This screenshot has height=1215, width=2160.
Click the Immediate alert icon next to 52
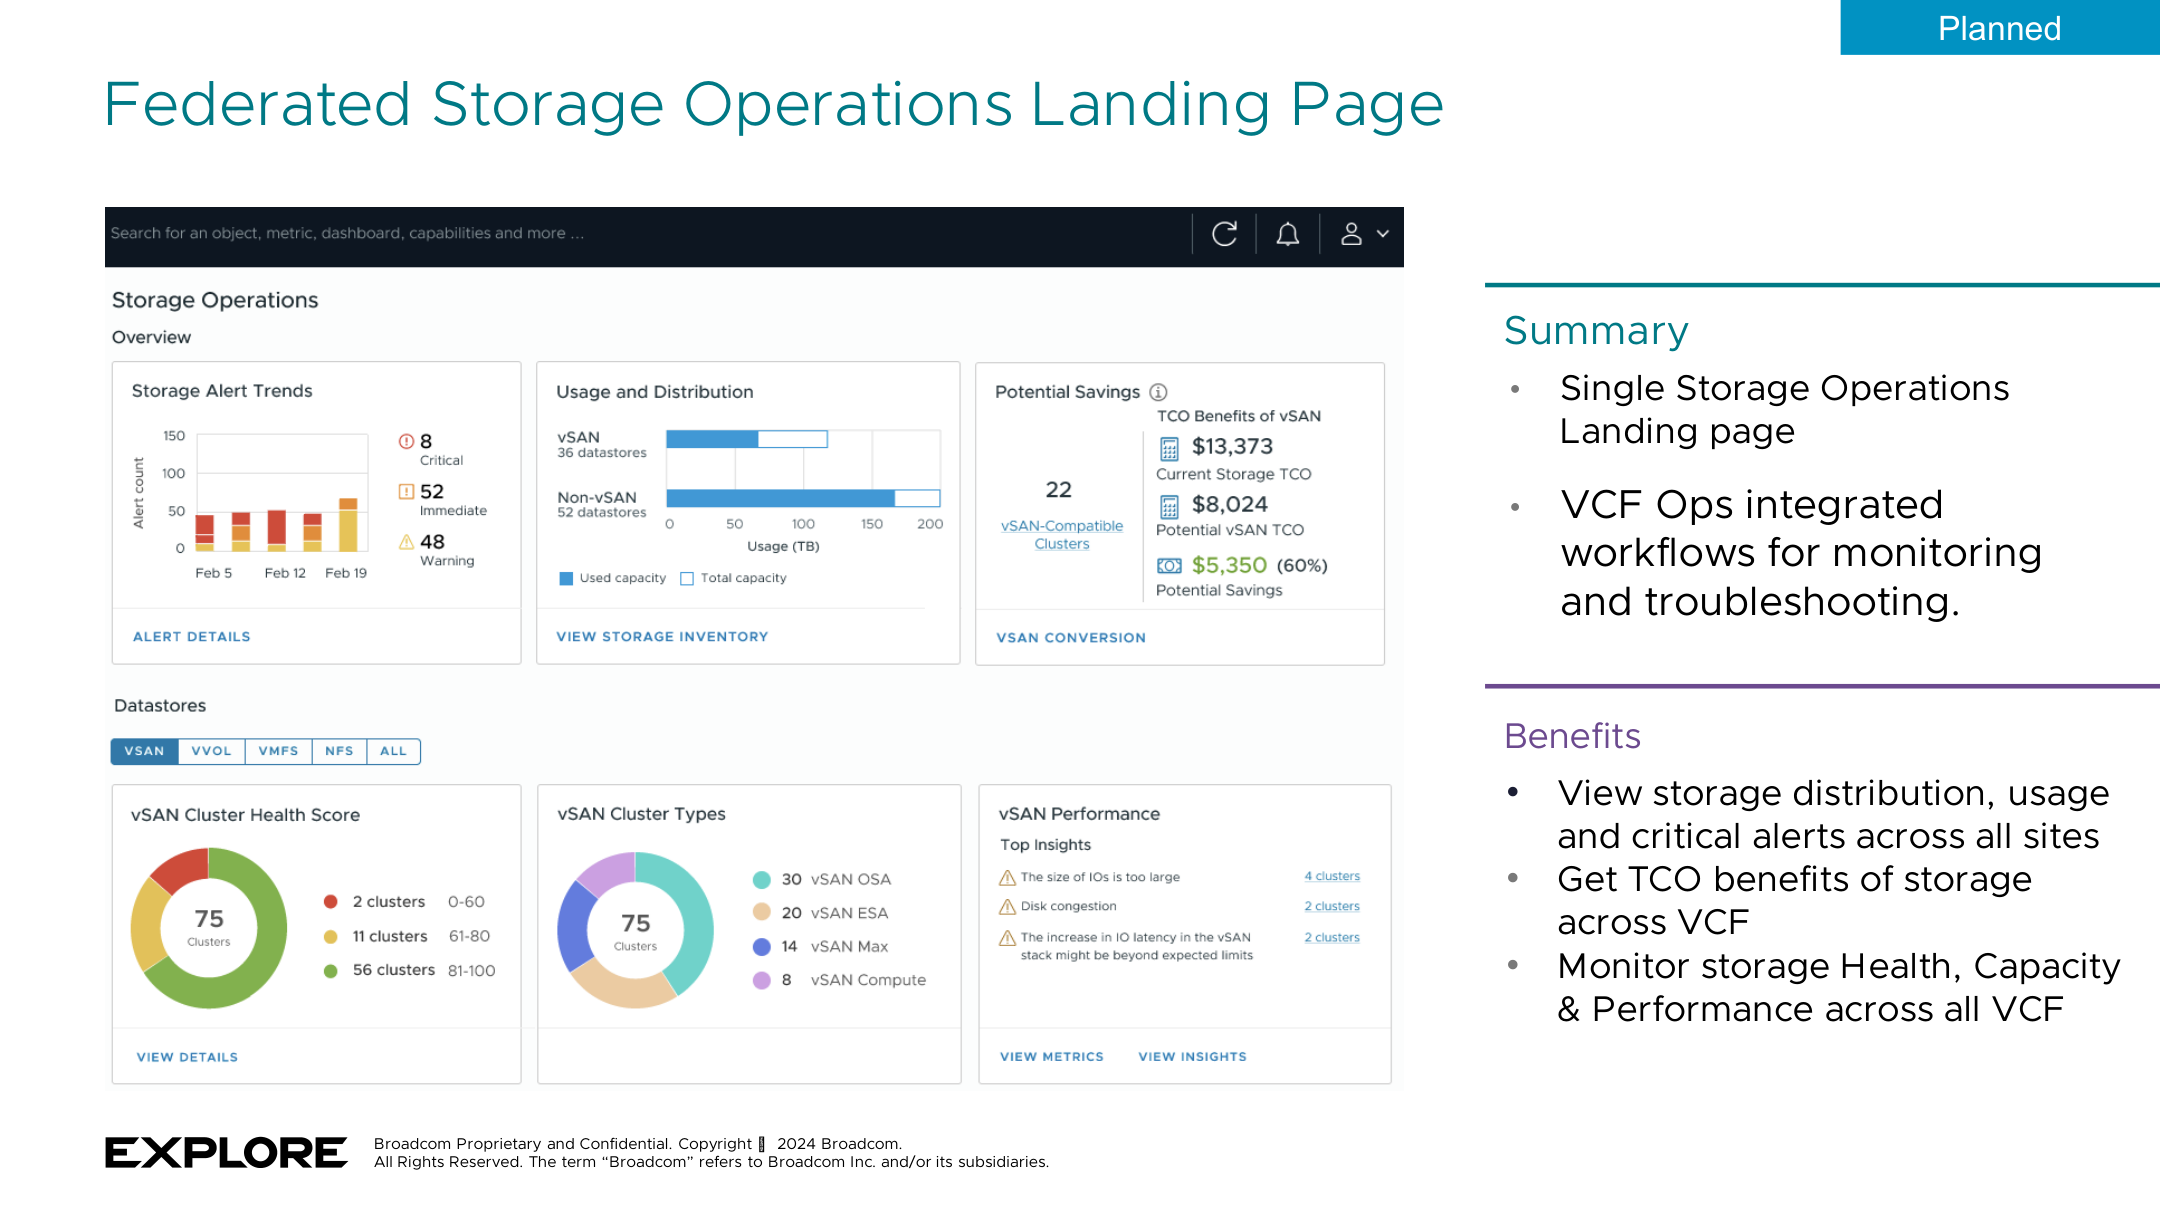(x=406, y=491)
